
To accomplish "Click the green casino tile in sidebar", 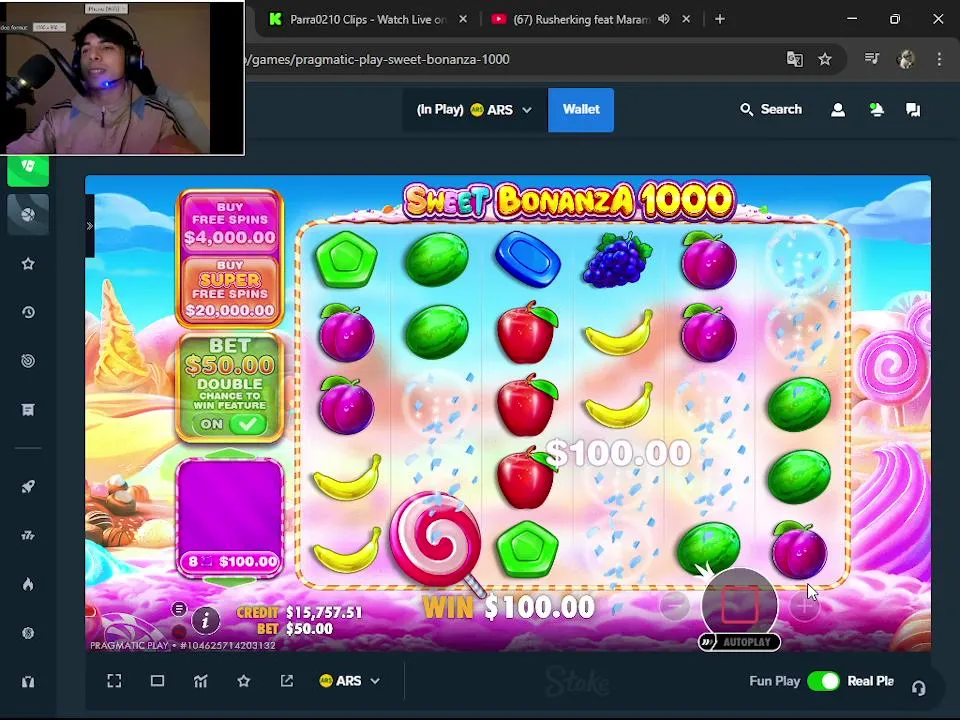I will (28, 170).
